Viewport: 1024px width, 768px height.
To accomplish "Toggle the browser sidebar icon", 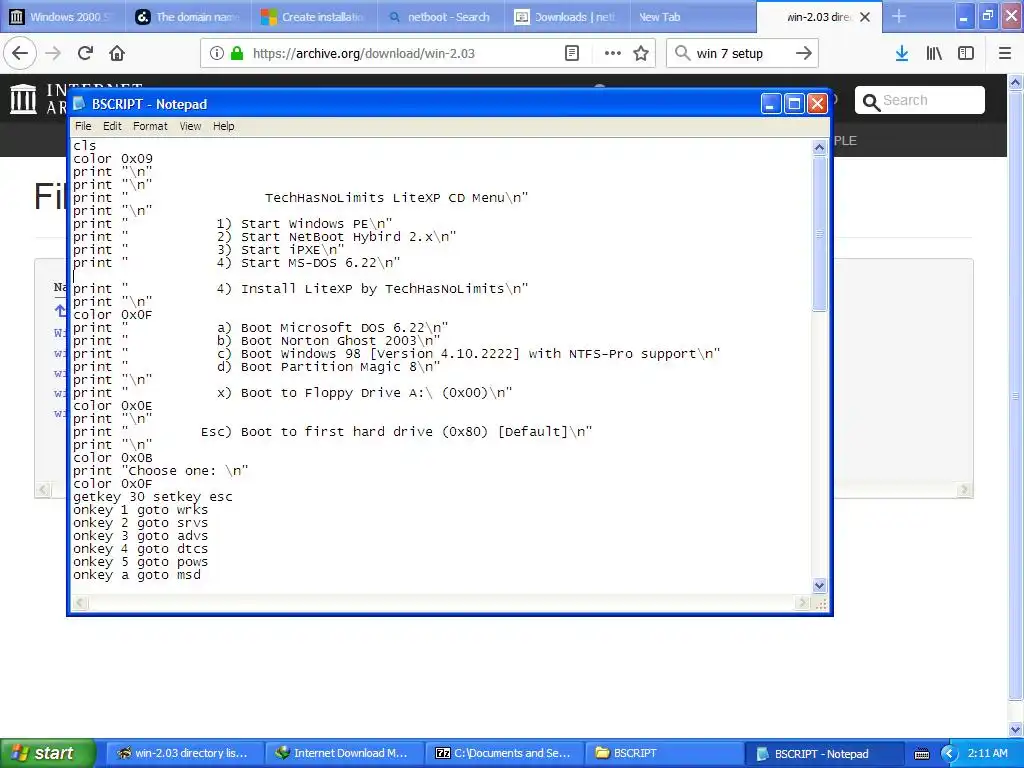I will [x=966, y=54].
